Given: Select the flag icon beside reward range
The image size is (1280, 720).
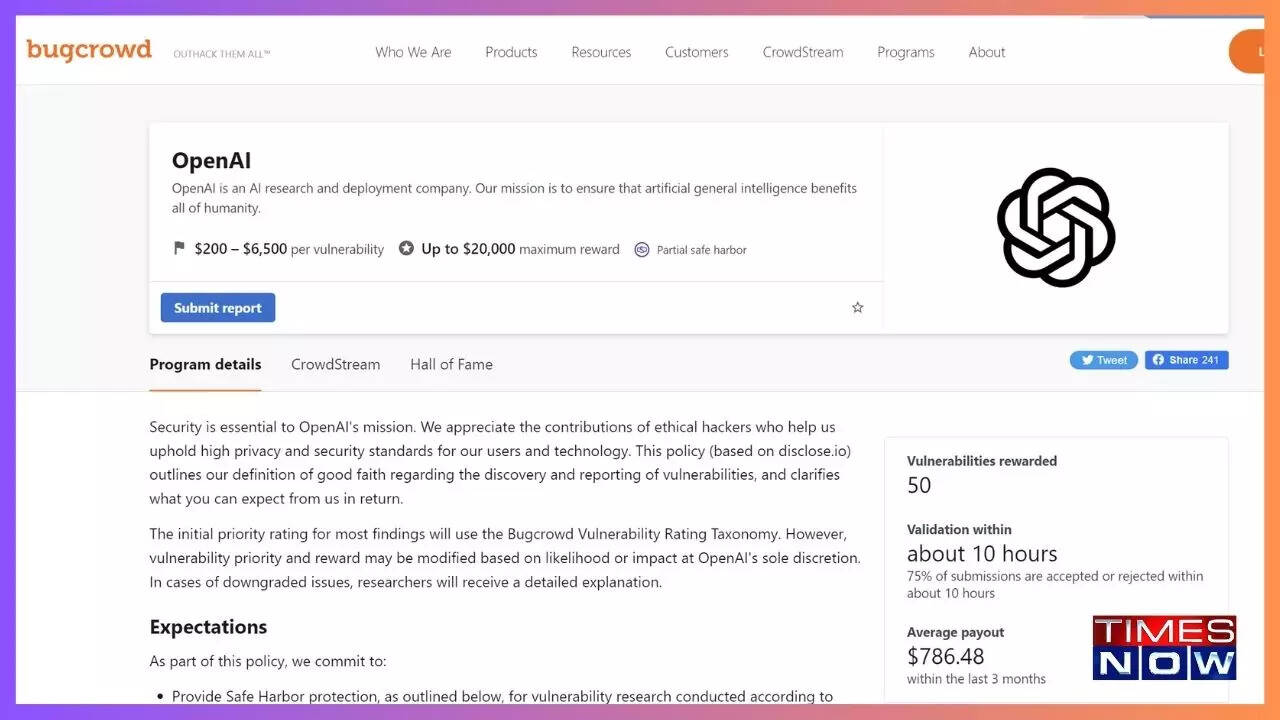Looking at the screenshot, I should click(x=180, y=248).
